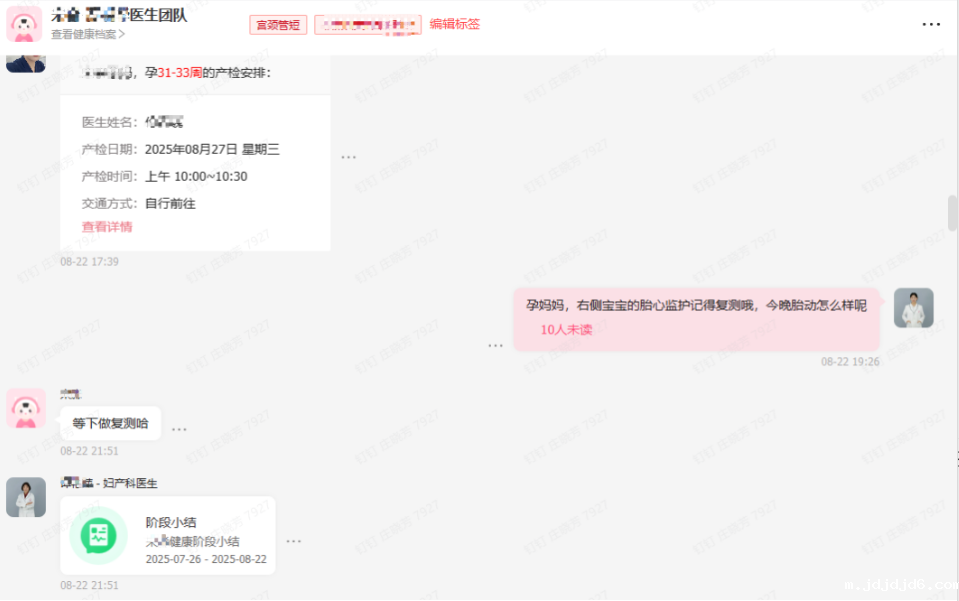The width and height of the screenshot is (959, 601).
Task: Open more actions beside the pink sent message
Action: point(496,344)
